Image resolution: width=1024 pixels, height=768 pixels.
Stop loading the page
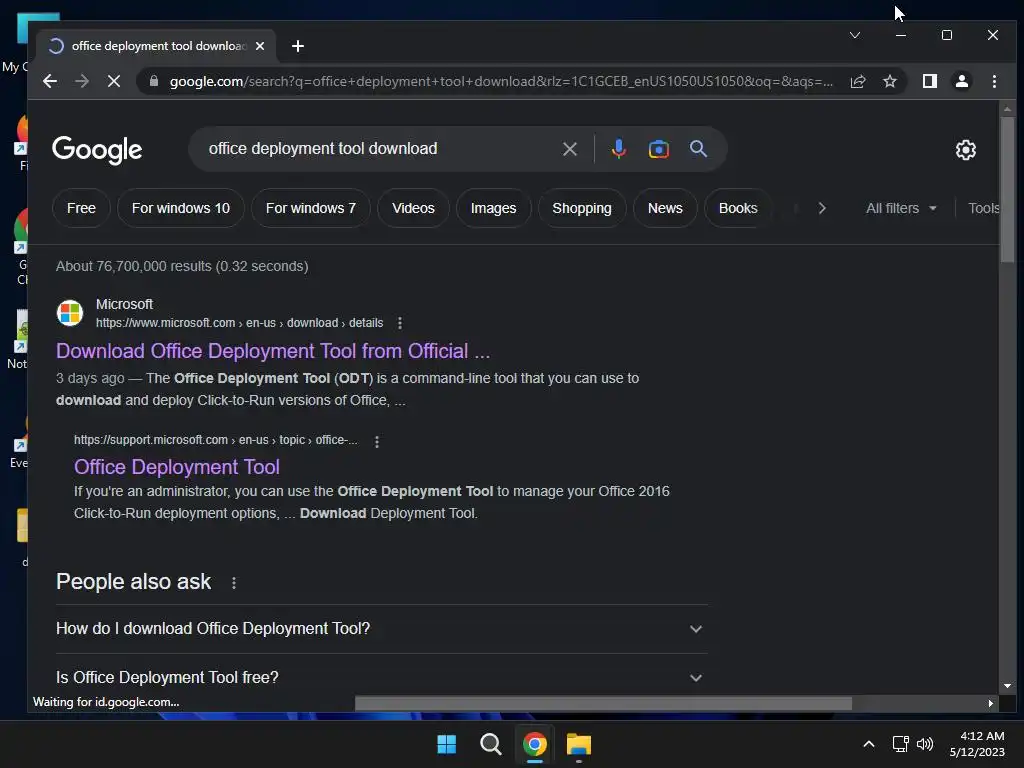[114, 81]
